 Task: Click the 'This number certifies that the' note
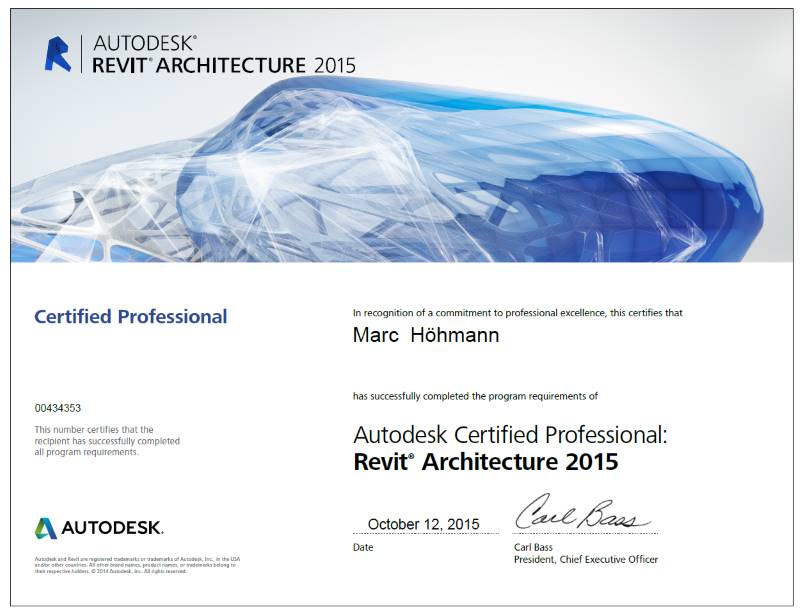(107, 441)
